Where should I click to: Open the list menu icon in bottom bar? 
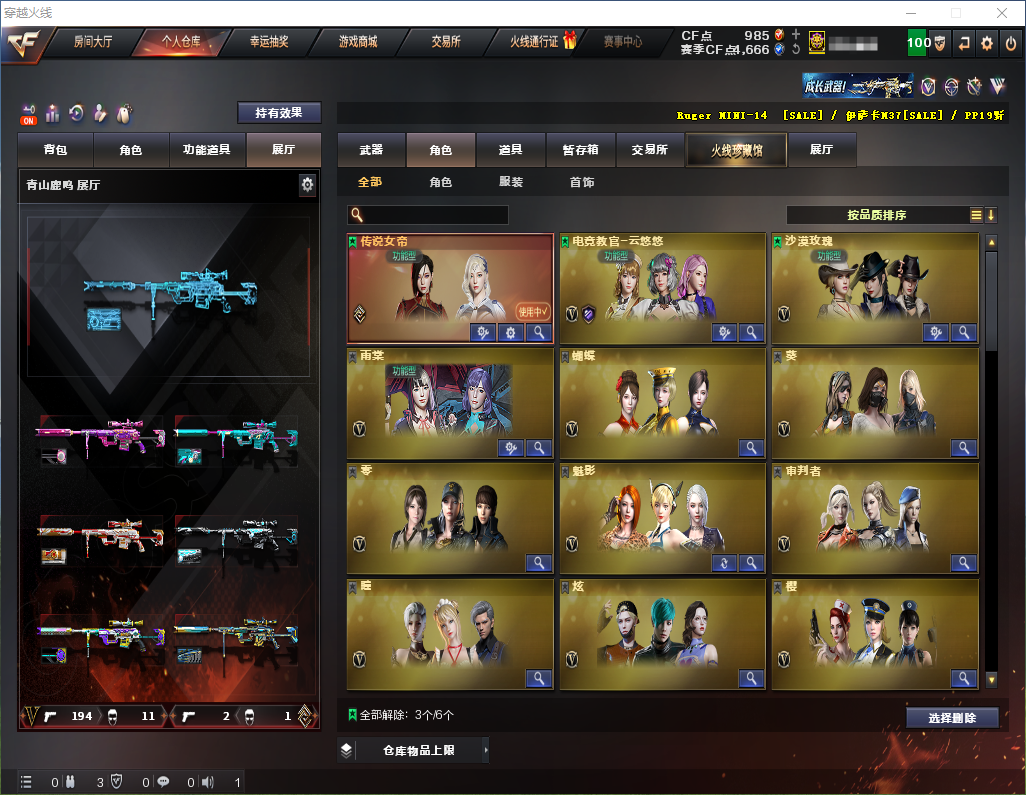click(x=26, y=782)
